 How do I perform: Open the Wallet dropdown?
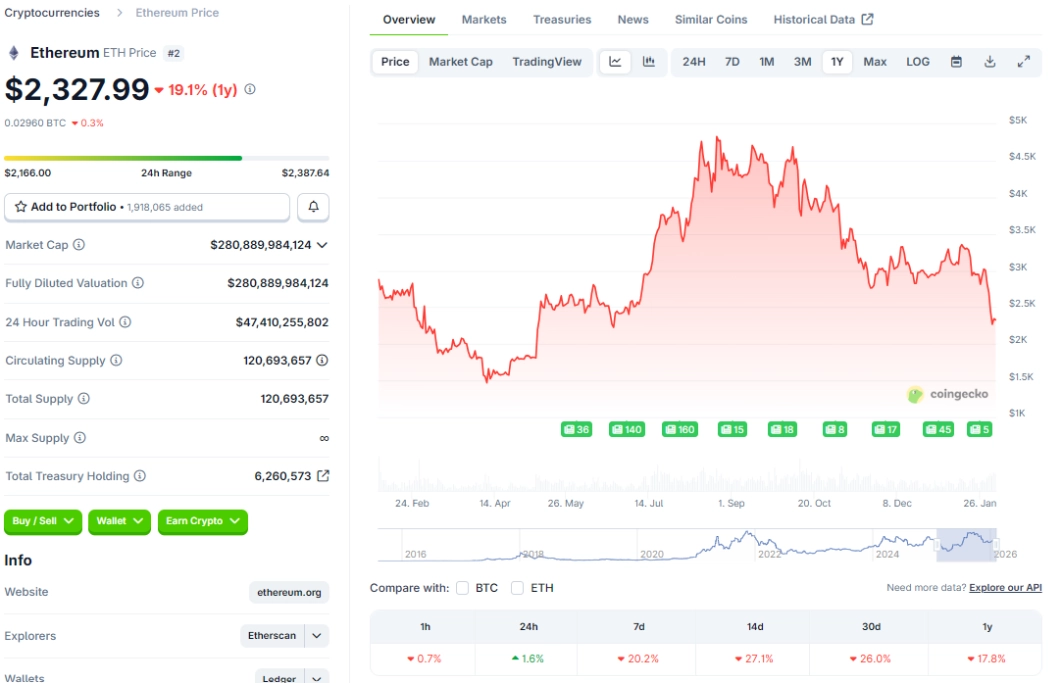click(x=119, y=521)
